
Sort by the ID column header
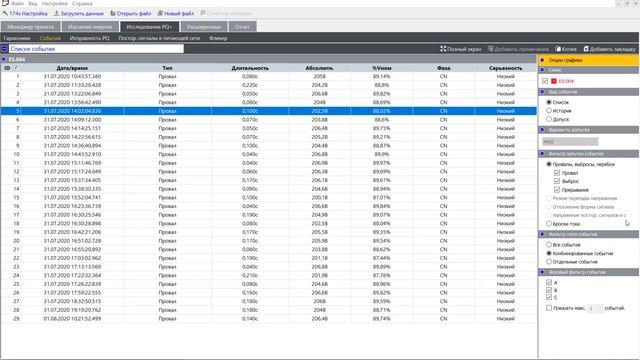(7, 68)
